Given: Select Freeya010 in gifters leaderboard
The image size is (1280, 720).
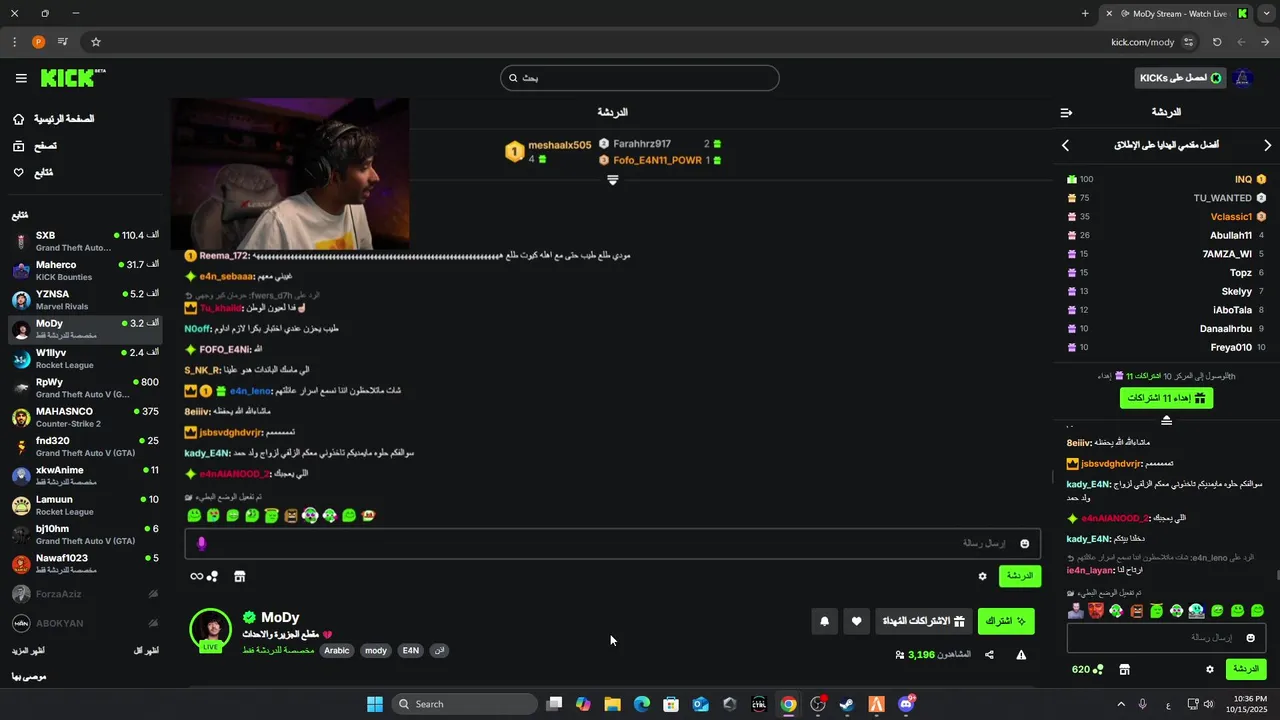Looking at the screenshot, I should [1231, 347].
